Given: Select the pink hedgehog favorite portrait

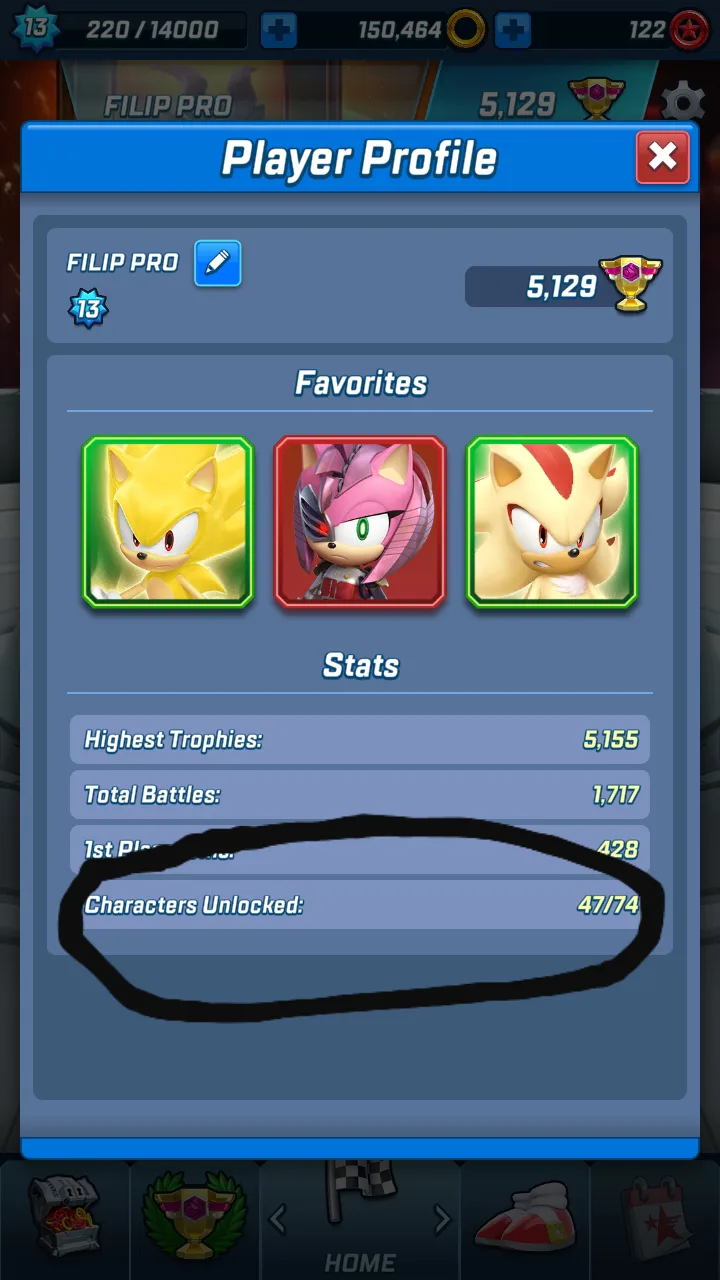Looking at the screenshot, I should point(360,522).
